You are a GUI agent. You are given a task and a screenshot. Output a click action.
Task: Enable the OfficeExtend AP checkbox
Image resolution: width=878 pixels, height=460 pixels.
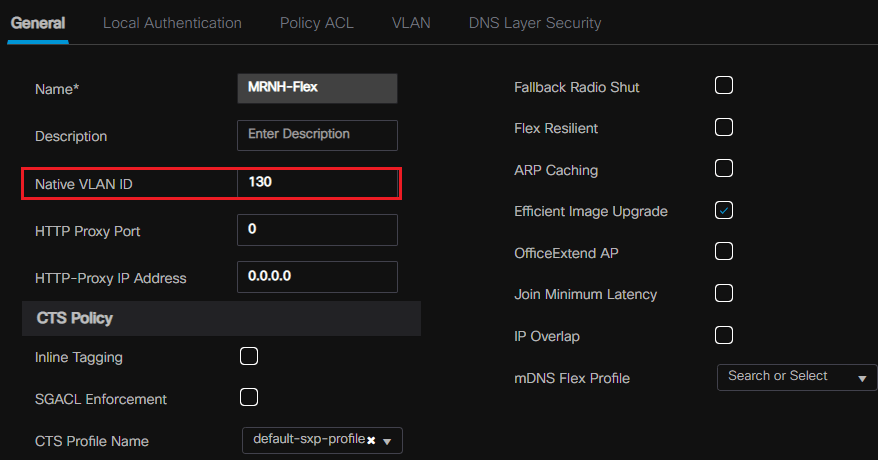(724, 251)
